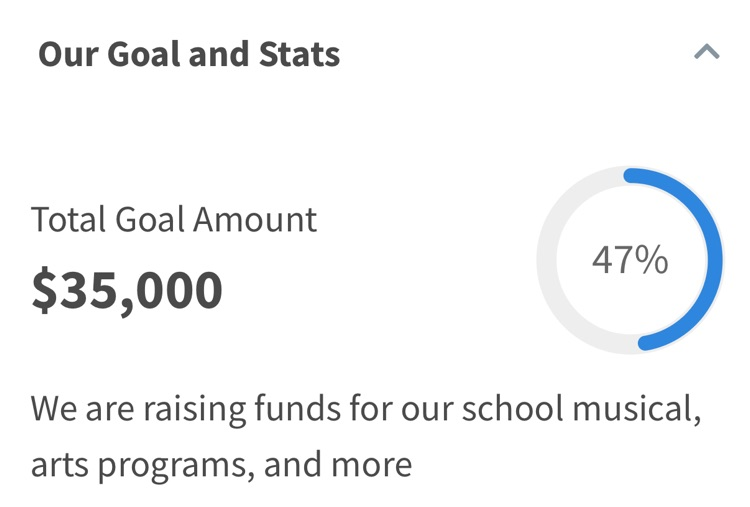Collapse the Our Goal and Stats section
Viewport: 750px width, 507px height.
click(x=706, y=52)
